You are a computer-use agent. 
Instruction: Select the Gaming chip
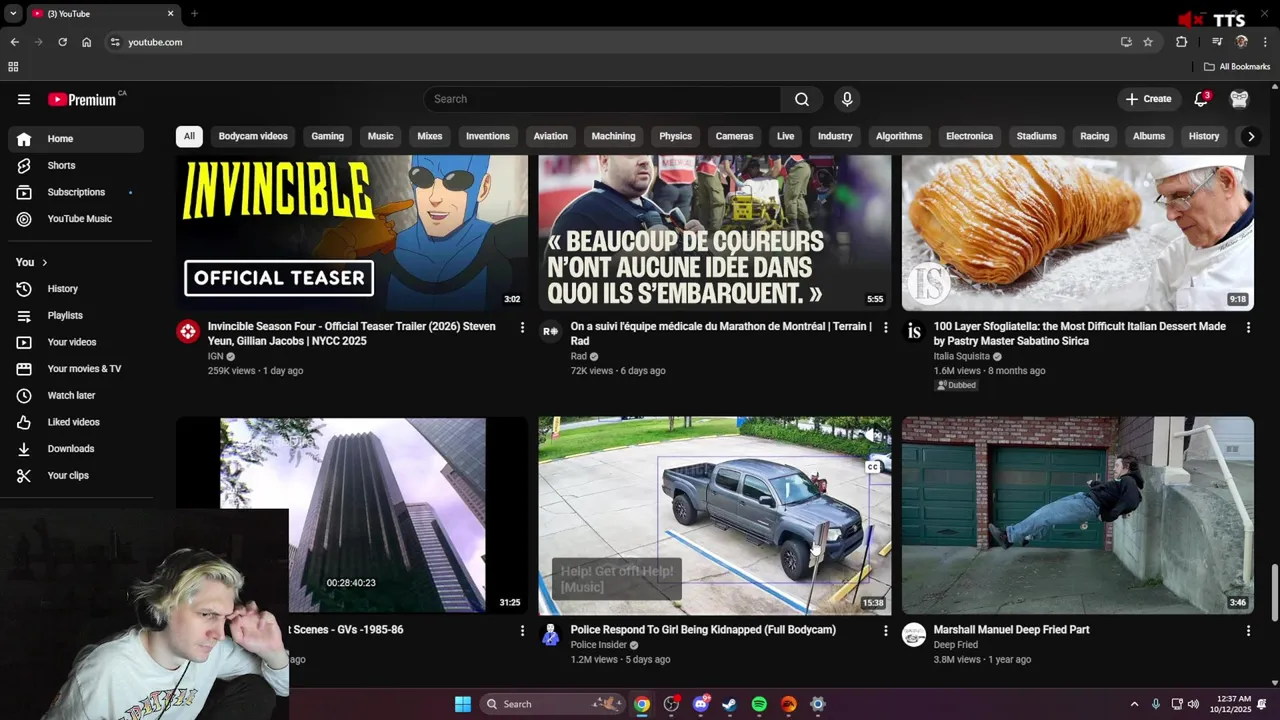coord(327,136)
